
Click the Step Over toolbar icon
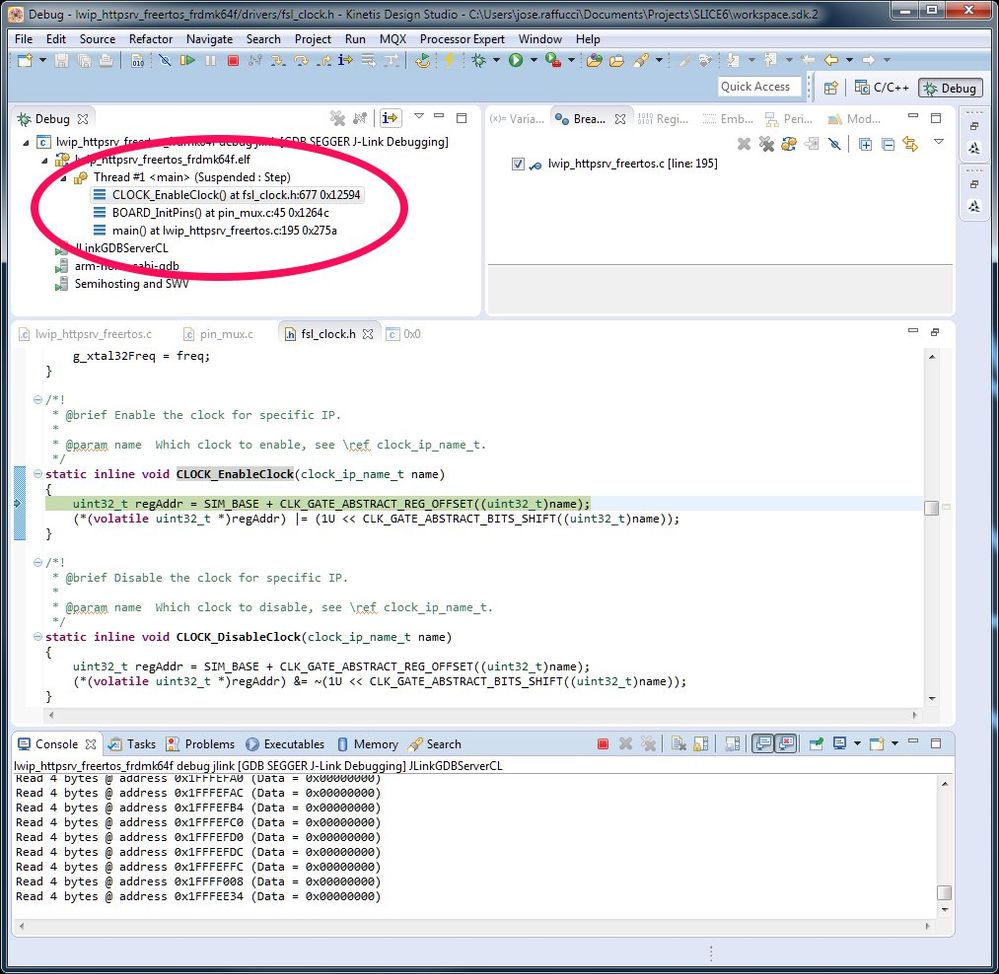point(301,61)
